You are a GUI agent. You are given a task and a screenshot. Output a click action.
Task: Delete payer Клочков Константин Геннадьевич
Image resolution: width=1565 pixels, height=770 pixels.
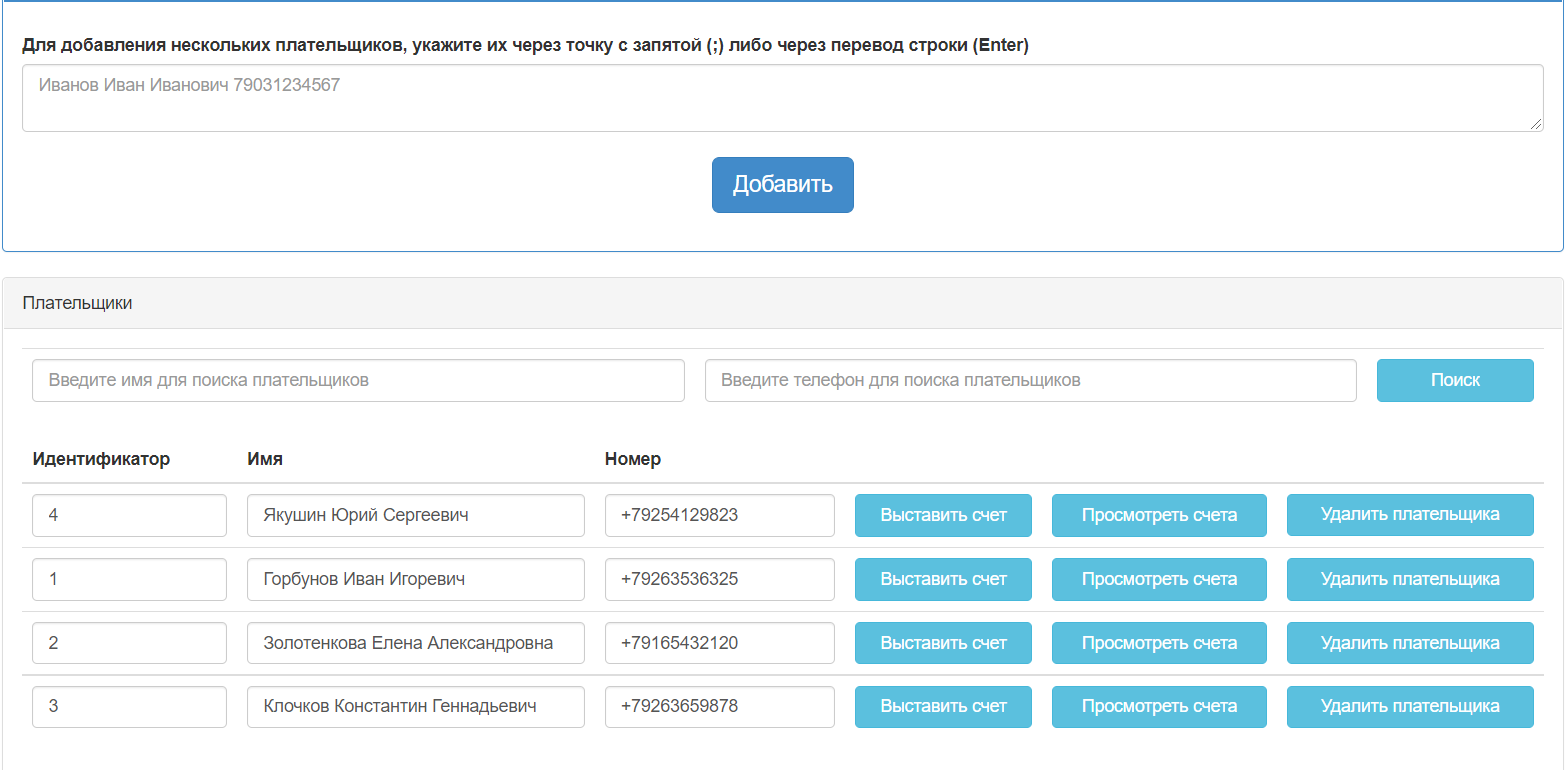pyautogui.click(x=1409, y=707)
